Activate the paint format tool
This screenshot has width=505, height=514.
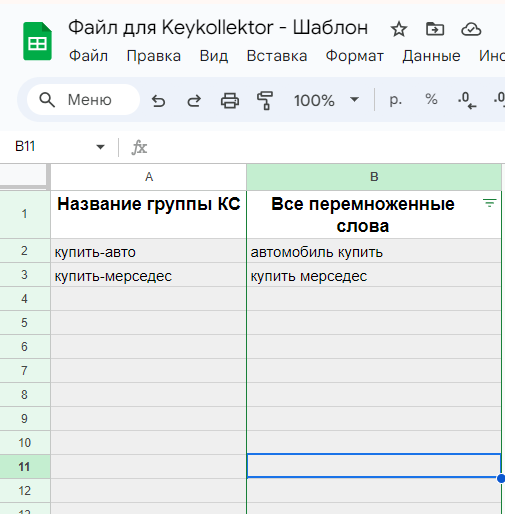pos(265,100)
